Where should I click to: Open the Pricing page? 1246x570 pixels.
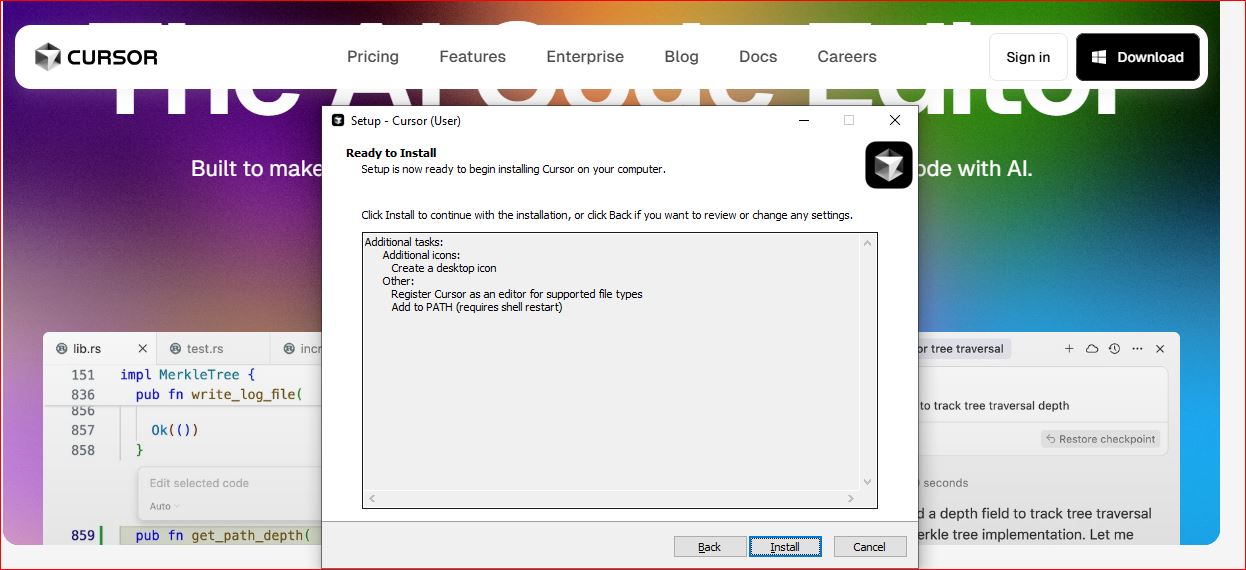coord(373,57)
